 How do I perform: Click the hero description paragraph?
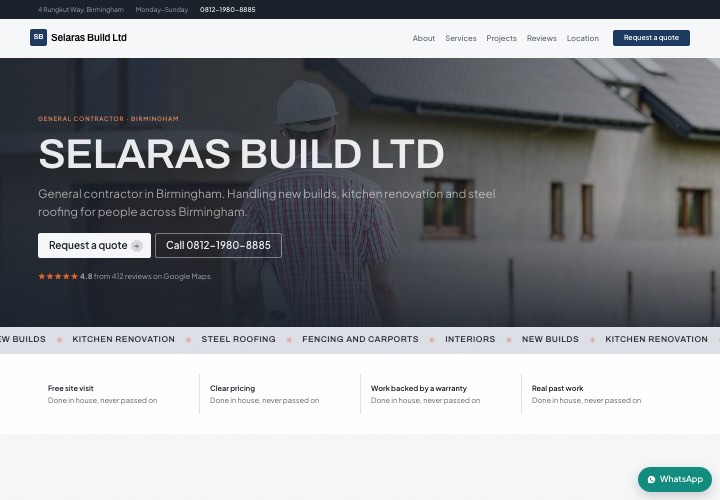[x=267, y=202]
